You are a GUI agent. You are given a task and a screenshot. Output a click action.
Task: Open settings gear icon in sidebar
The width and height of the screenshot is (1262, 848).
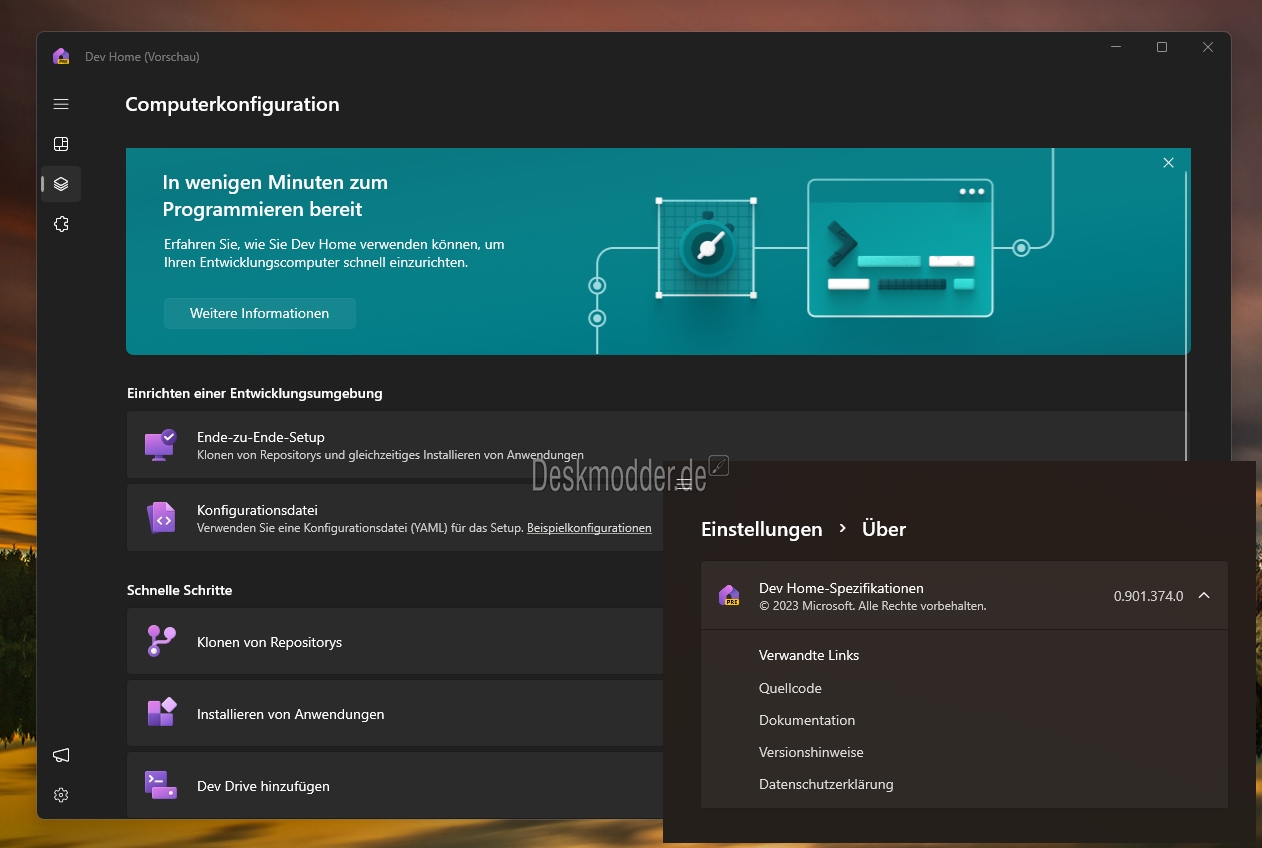pyautogui.click(x=61, y=795)
